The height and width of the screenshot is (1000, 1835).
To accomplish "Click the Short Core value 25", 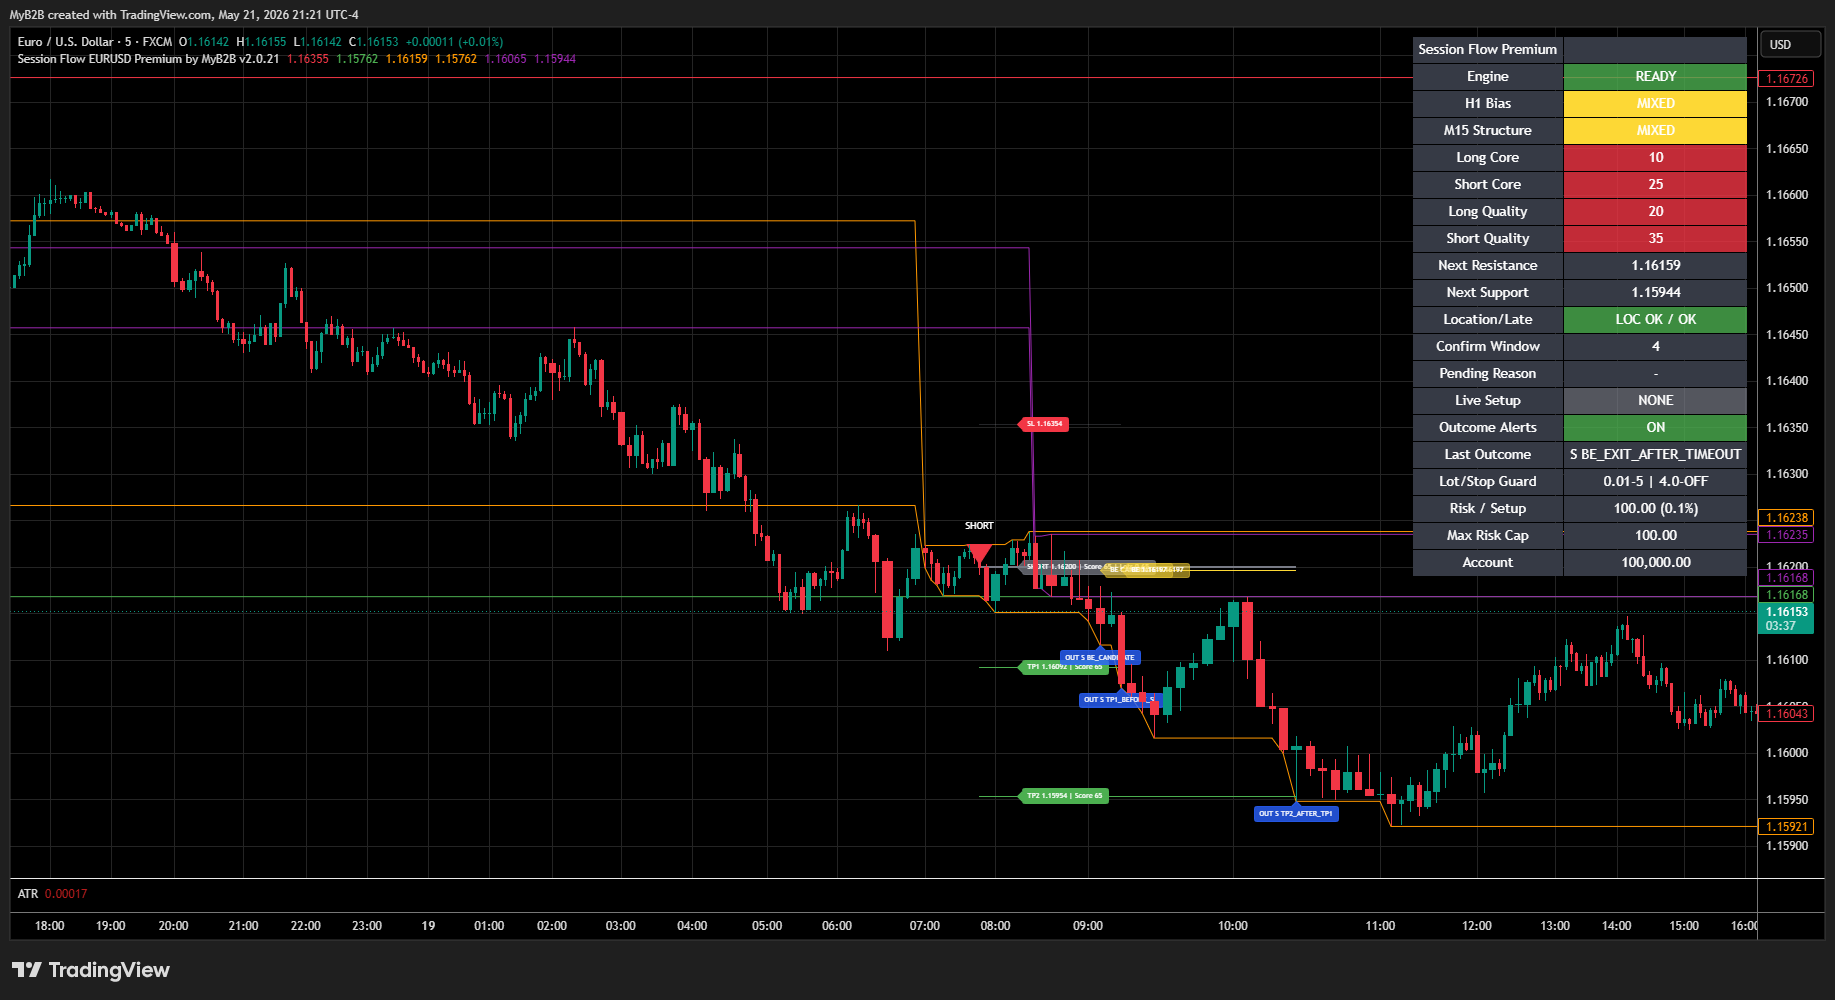I will click(1655, 184).
